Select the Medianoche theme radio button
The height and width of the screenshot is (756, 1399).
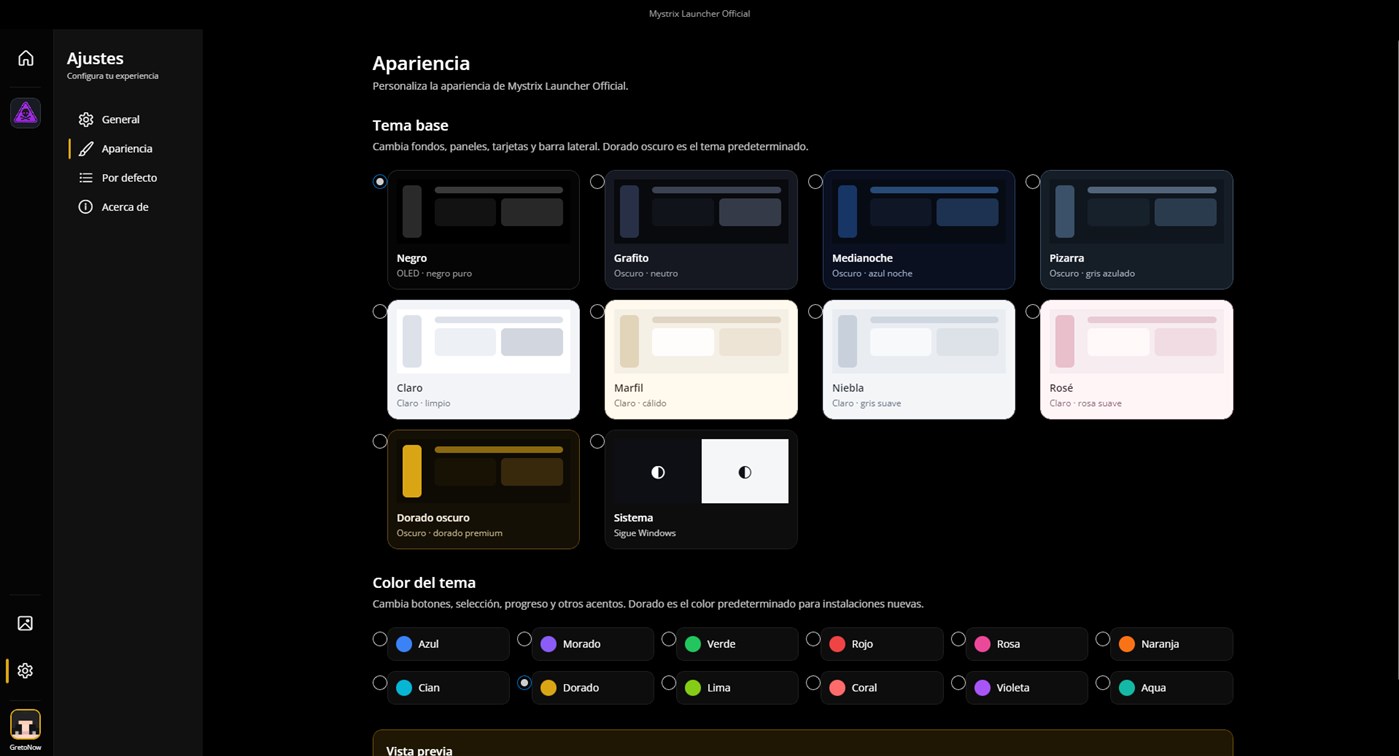(x=815, y=182)
